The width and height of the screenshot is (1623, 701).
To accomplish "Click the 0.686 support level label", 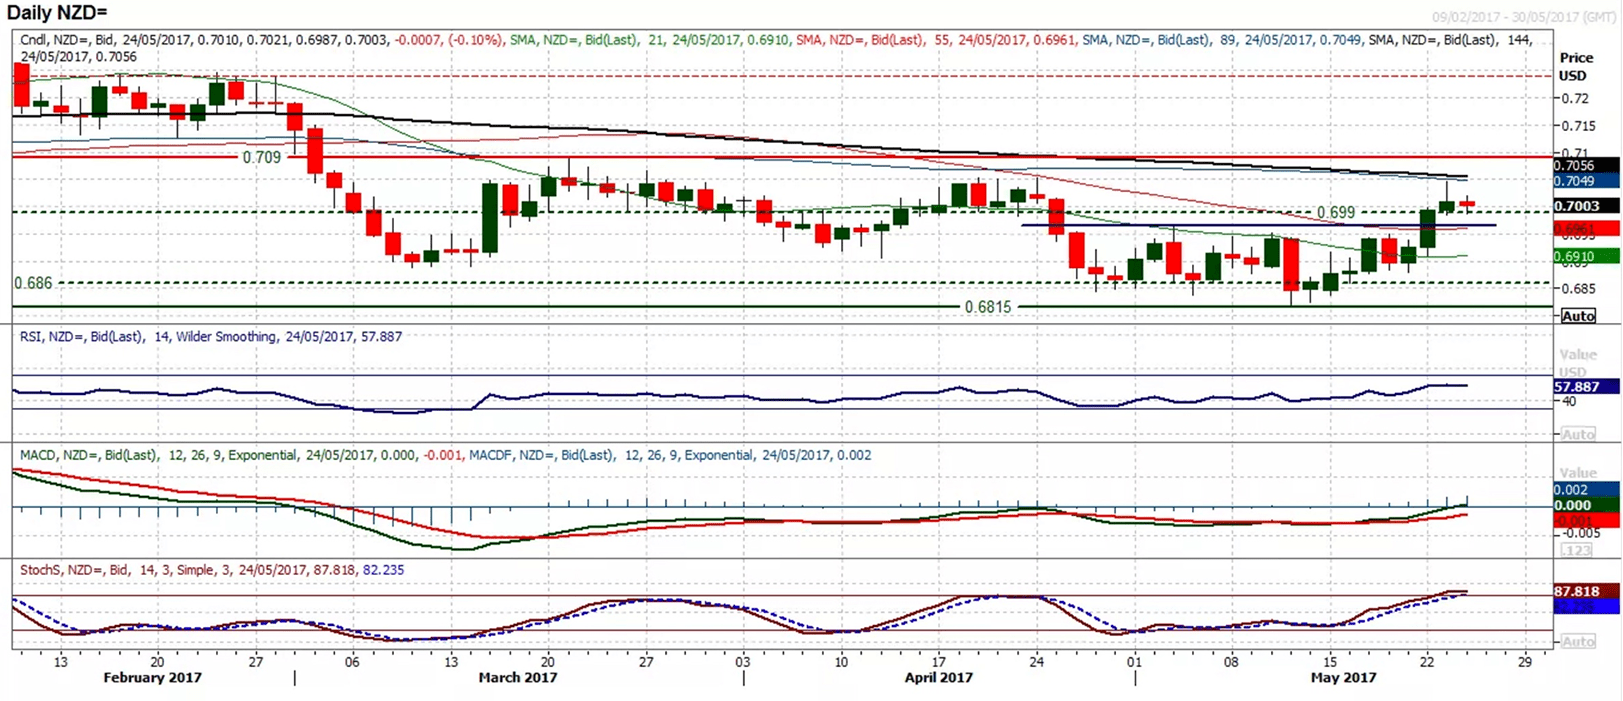I will tap(33, 283).
